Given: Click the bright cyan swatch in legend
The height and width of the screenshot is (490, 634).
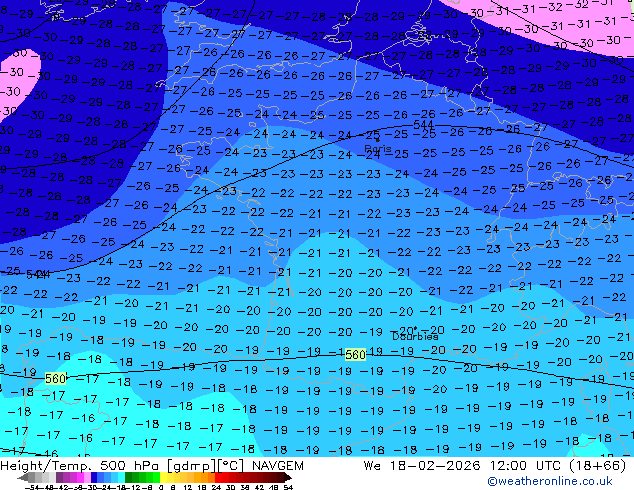Looking at the screenshot, I should [x=122, y=478].
